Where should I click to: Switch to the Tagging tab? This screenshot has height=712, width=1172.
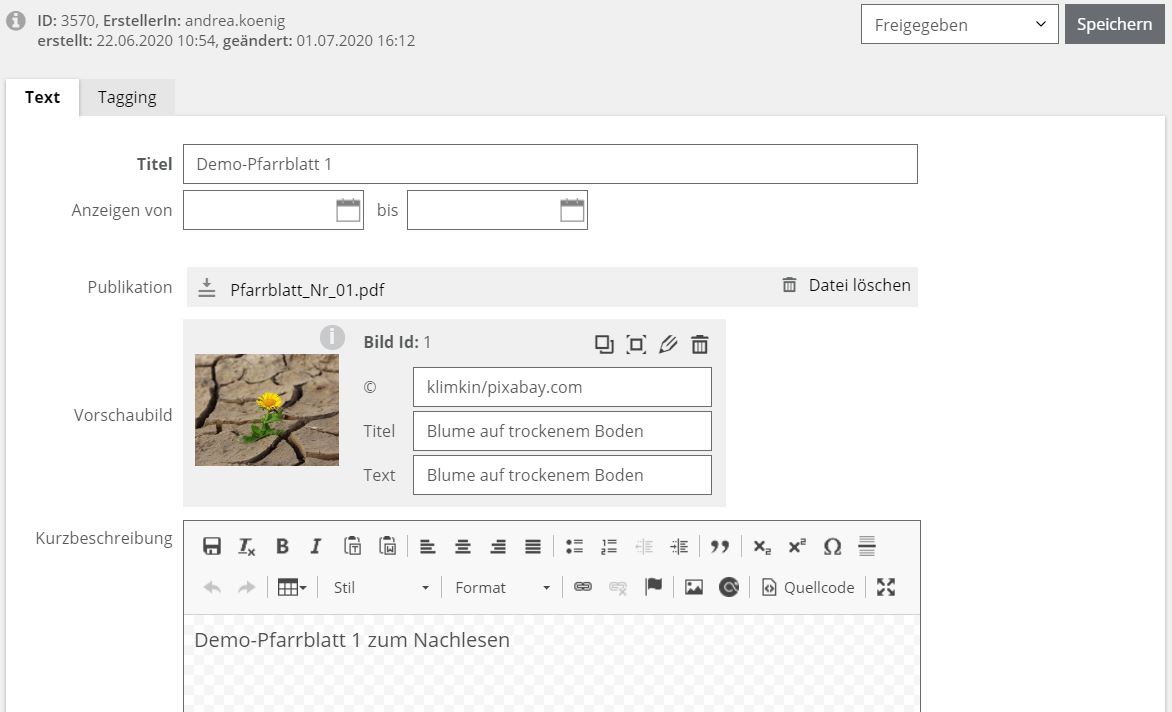pyautogui.click(x=127, y=97)
